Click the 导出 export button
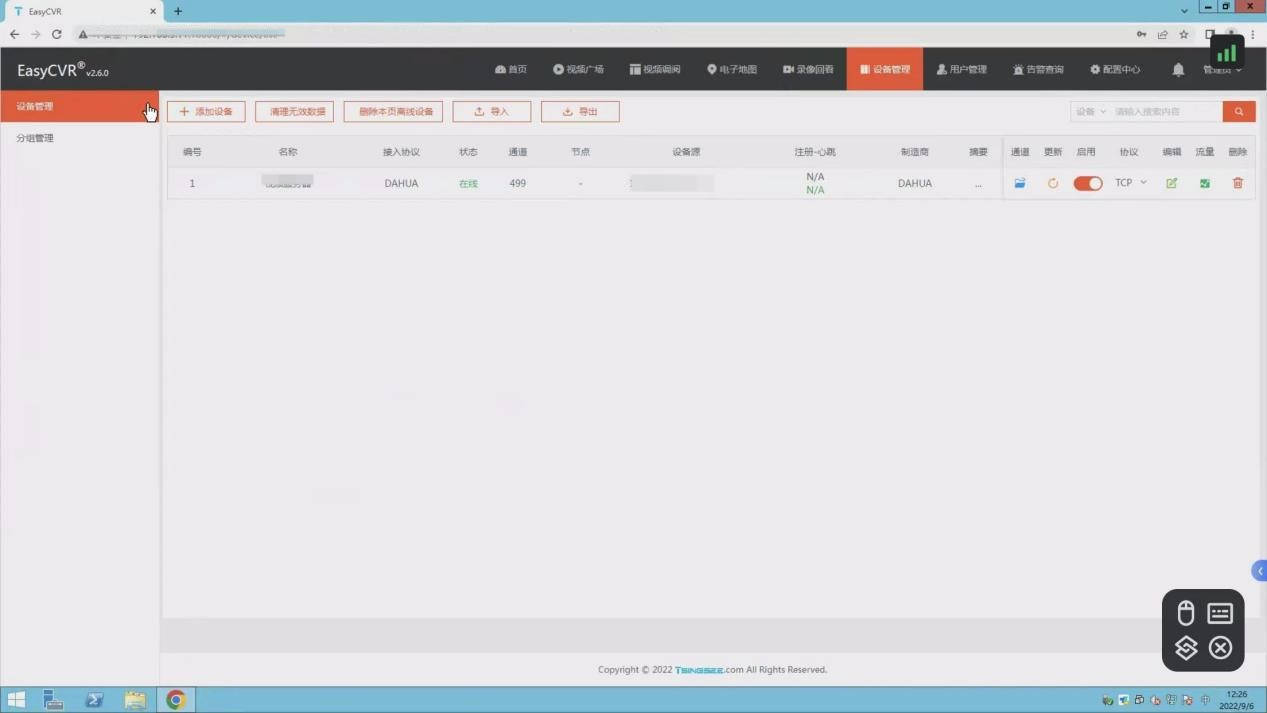The width and height of the screenshot is (1267, 713). pyautogui.click(x=580, y=111)
